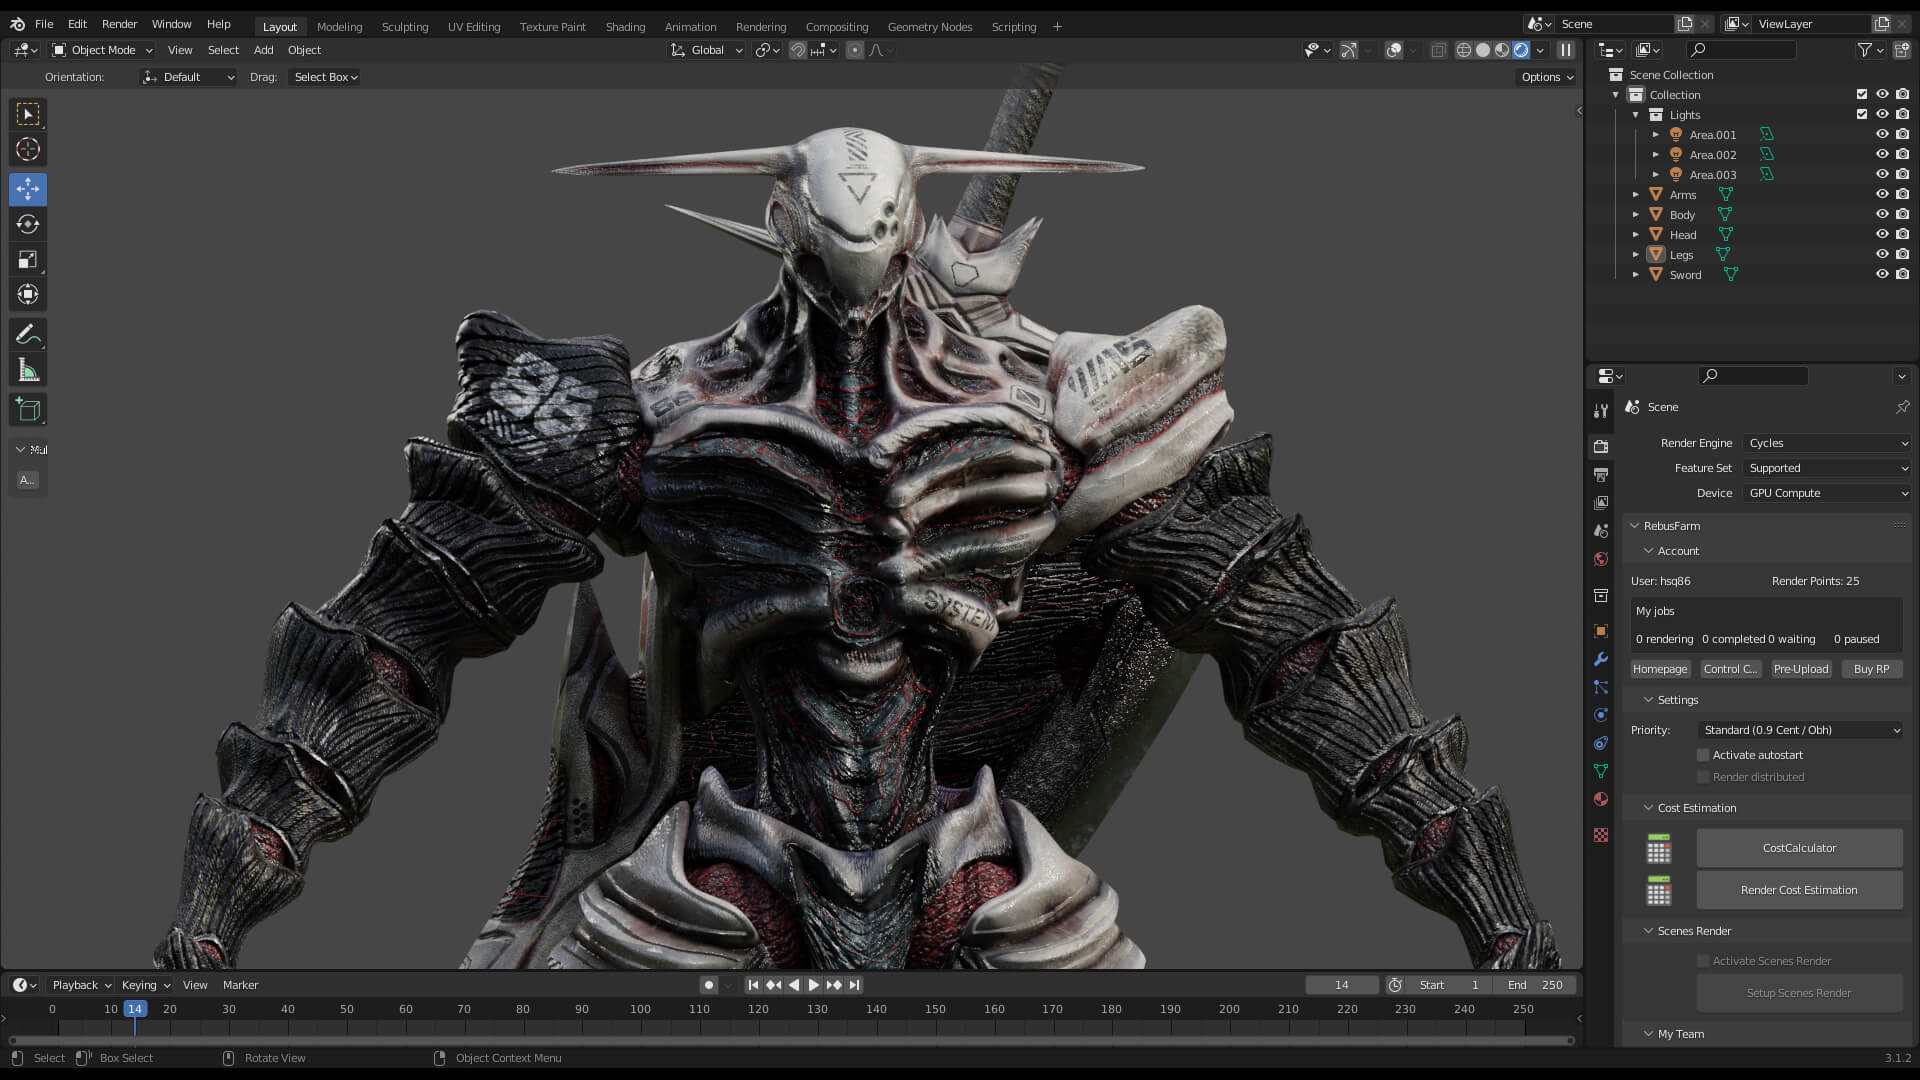Switch to solid viewport shading
The image size is (1920, 1080).
1483,50
